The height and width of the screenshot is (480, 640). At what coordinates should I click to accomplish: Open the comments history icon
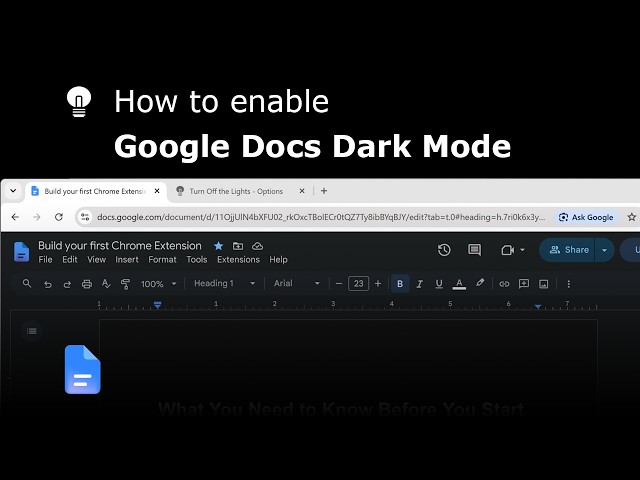tap(474, 250)
